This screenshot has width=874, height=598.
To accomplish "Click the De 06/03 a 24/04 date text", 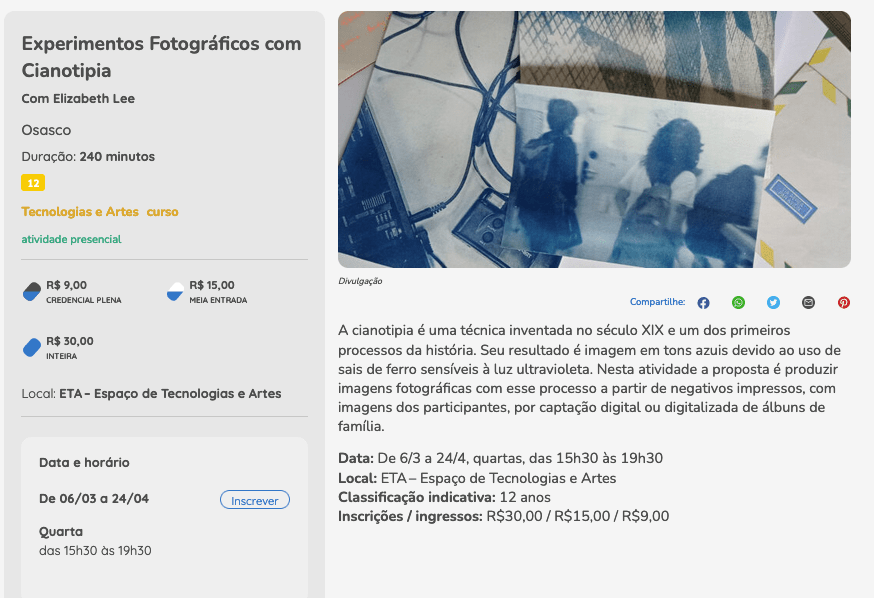I will pos(94,499).
